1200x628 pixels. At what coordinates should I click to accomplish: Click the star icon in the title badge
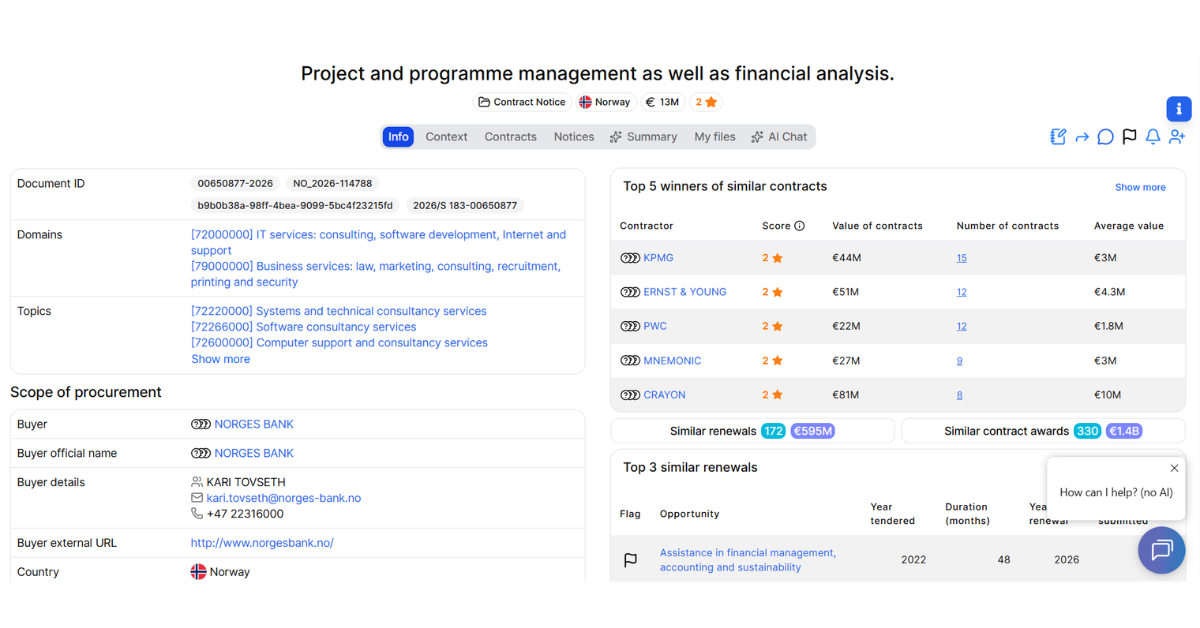point(711,102)
